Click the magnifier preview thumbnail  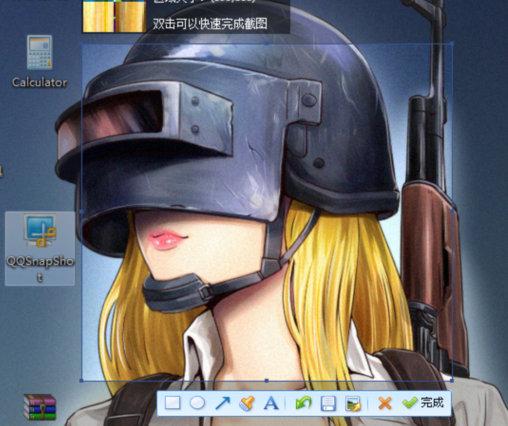click(114, 16)
